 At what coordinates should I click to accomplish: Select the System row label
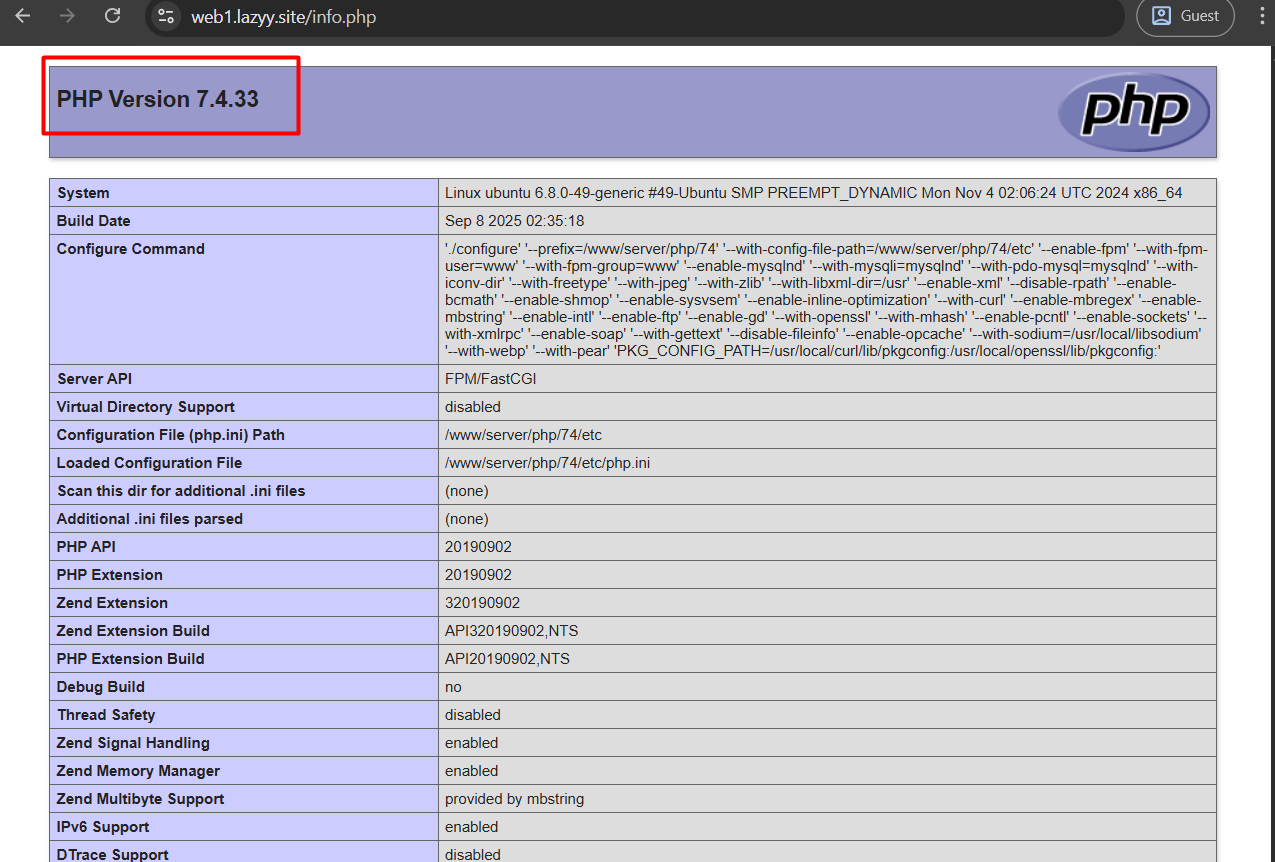pyautogui.click(x=83, y=193)
